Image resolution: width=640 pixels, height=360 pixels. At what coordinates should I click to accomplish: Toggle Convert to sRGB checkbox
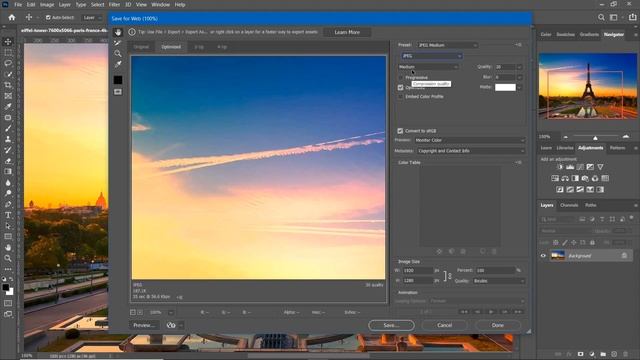[x=400, y=131]
